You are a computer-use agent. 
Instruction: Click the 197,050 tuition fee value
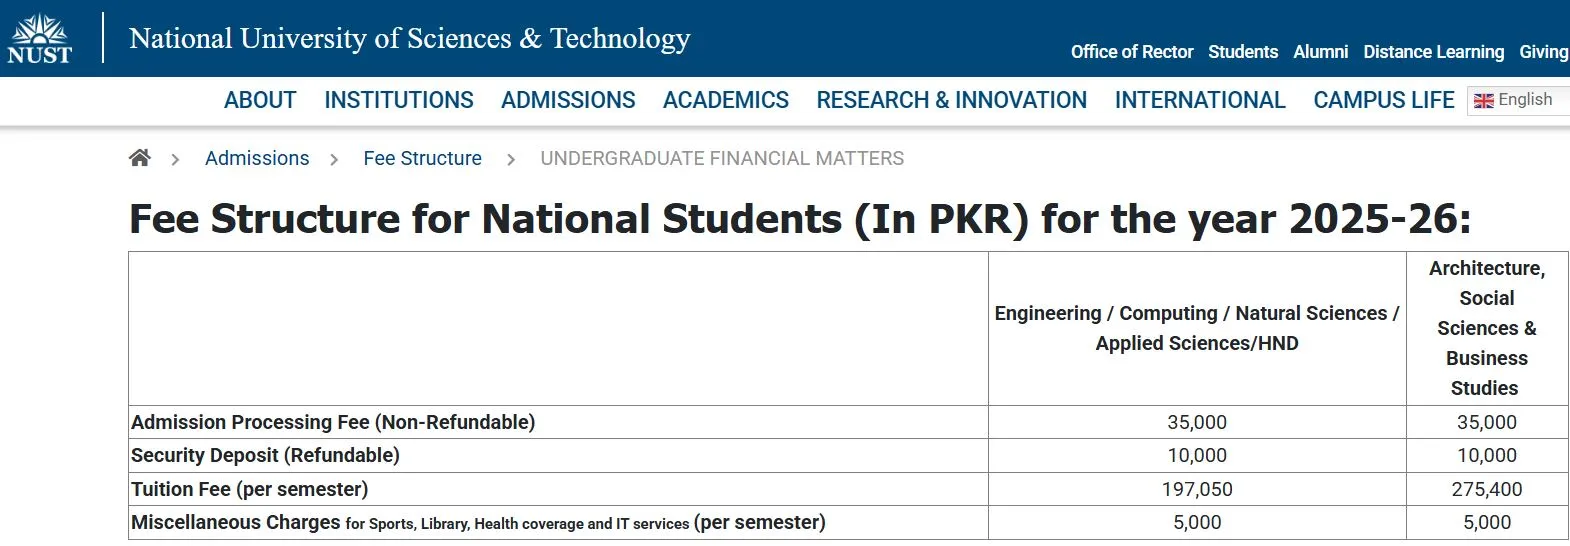(1197, 489)
